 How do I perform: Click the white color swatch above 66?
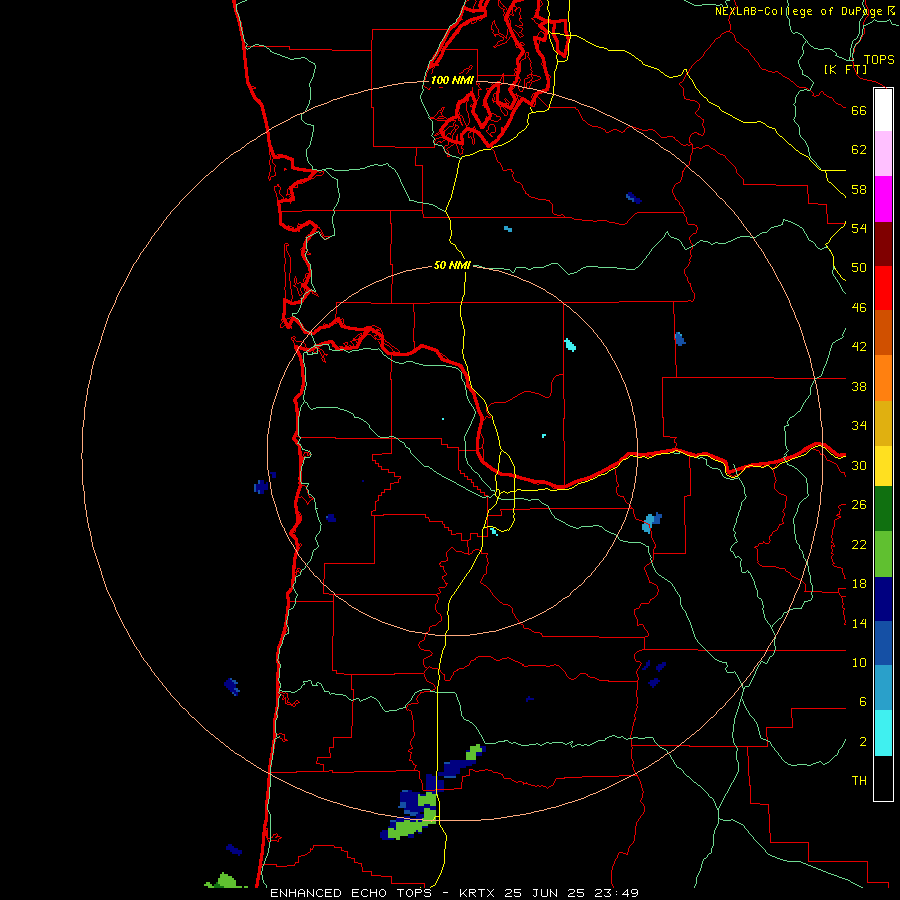883,110
